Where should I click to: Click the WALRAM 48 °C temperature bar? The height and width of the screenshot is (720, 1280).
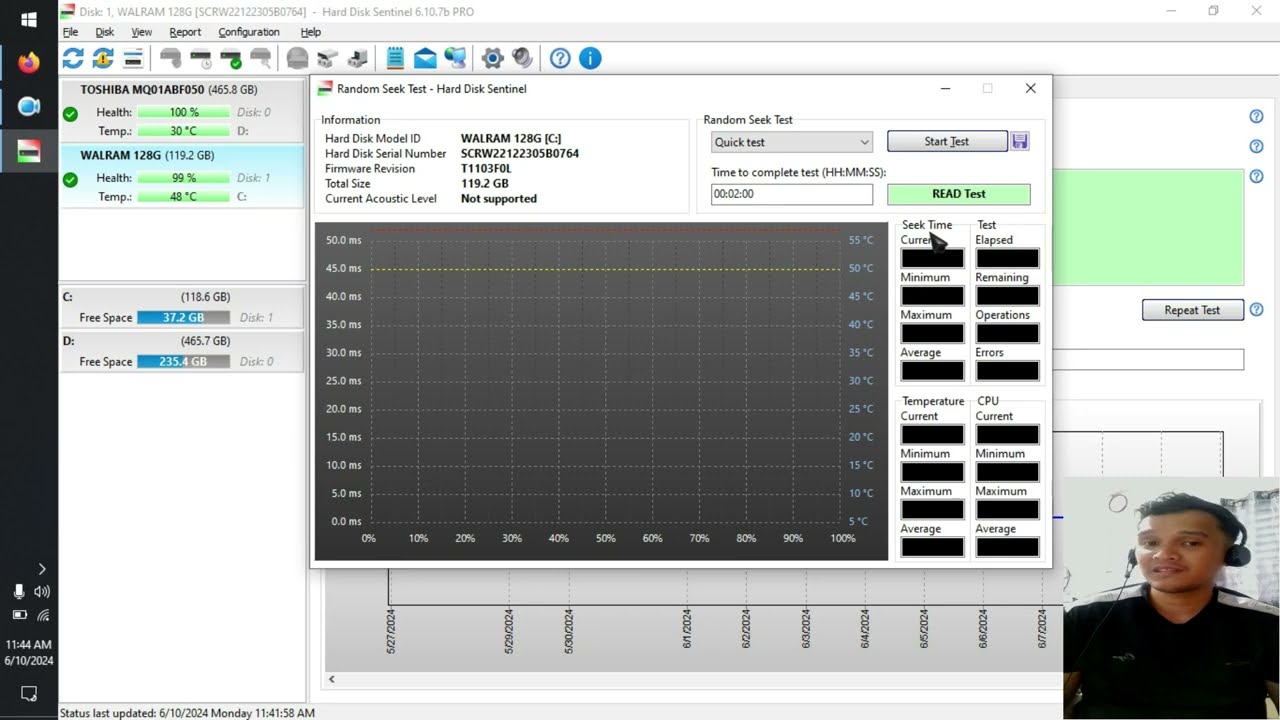[x=184, y=197]
